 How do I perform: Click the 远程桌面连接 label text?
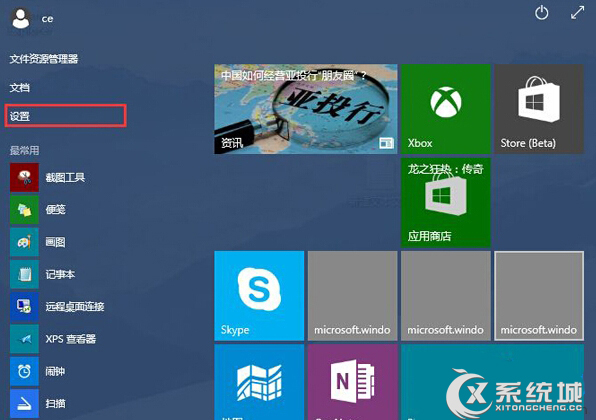[x=75, y=307]
